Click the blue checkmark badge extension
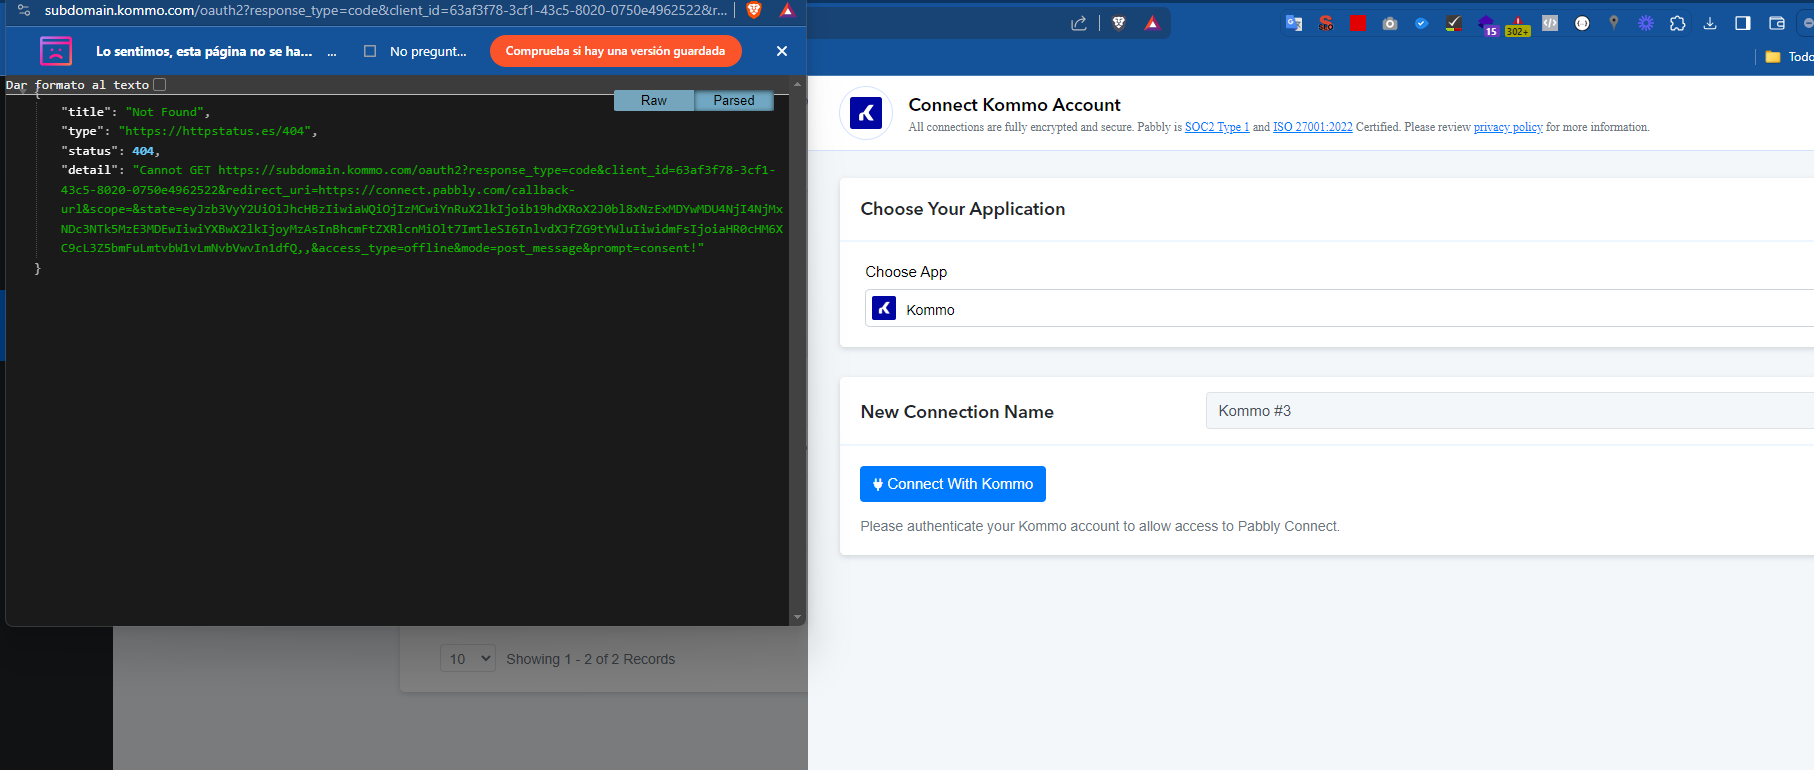 click(1421, 23)
